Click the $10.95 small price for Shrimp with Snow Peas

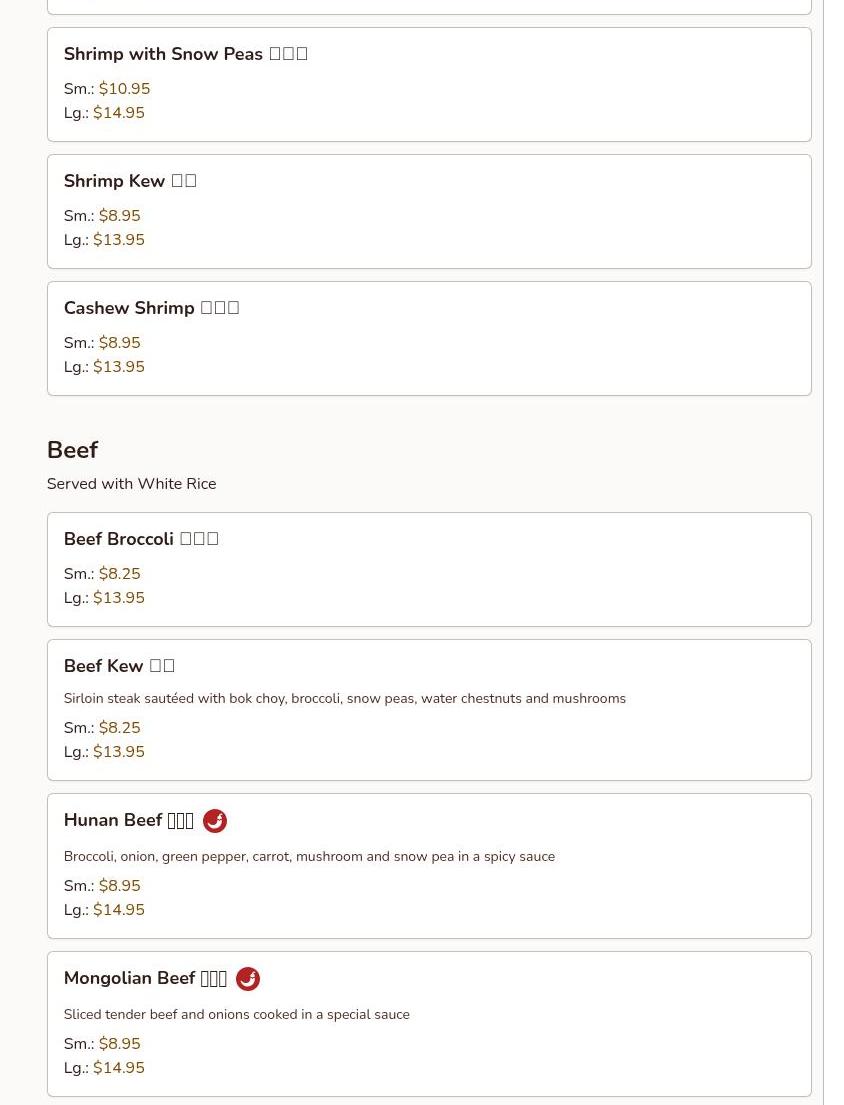125,89
